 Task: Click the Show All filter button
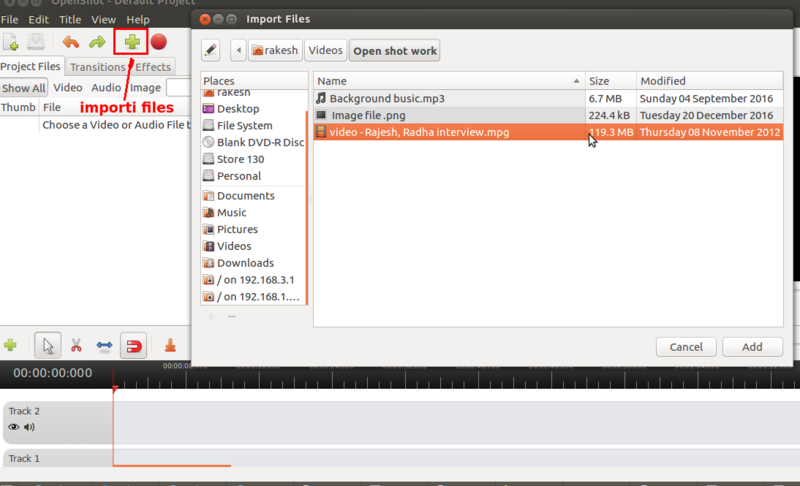point(23,88)
